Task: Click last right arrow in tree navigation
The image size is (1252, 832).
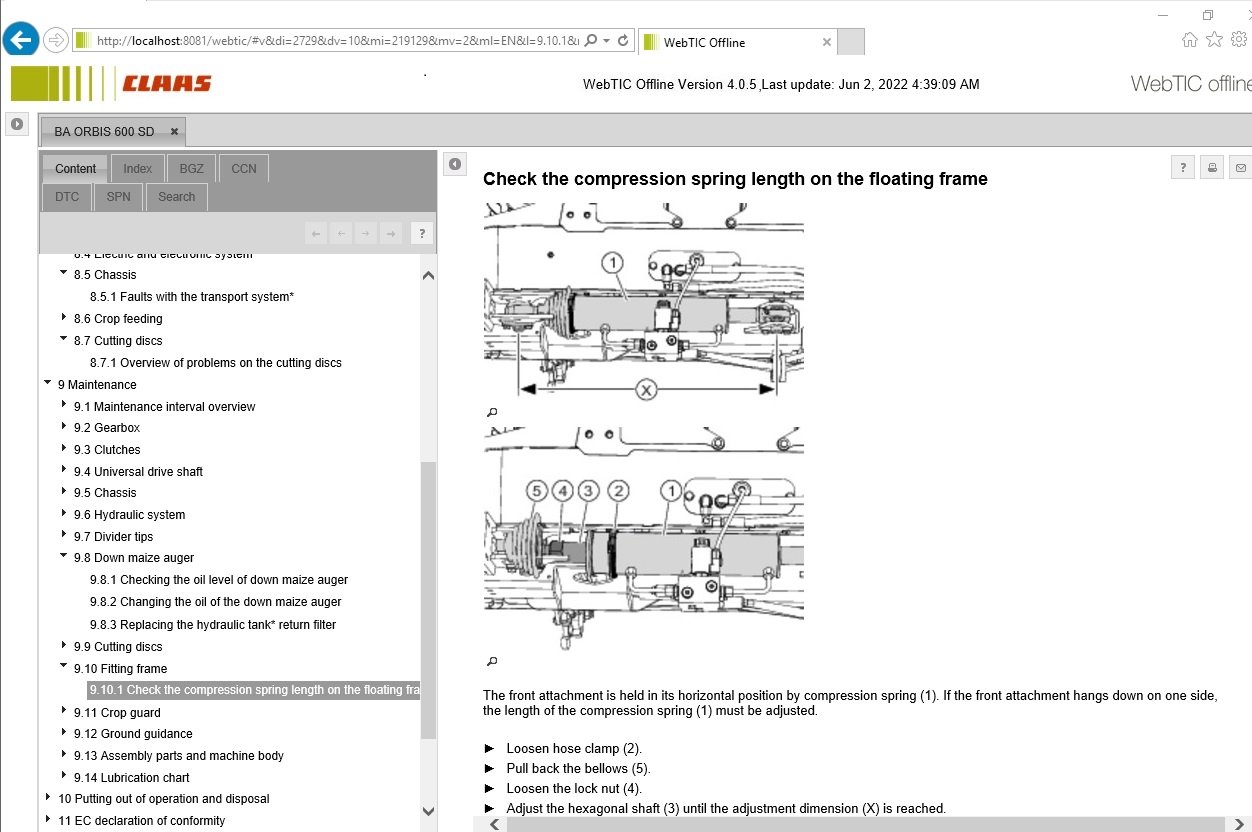Action: point(391,233)
